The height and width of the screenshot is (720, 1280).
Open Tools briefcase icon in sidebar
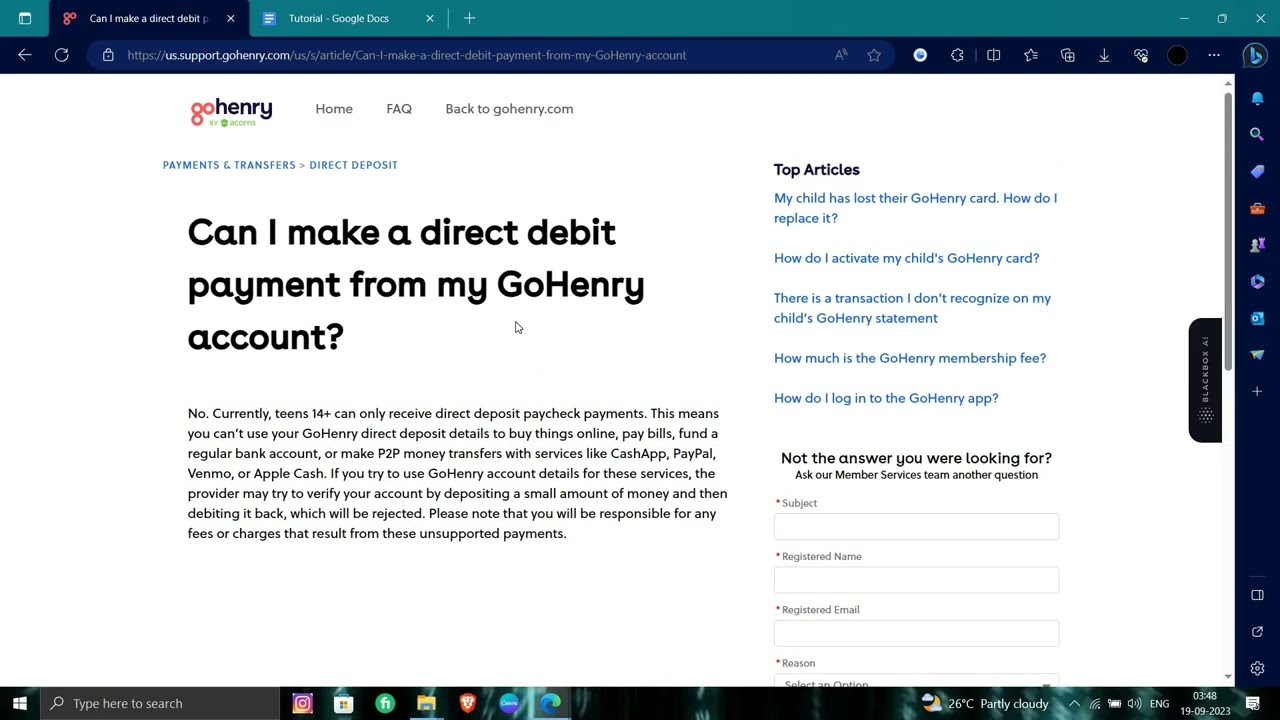coord(1257,208)
